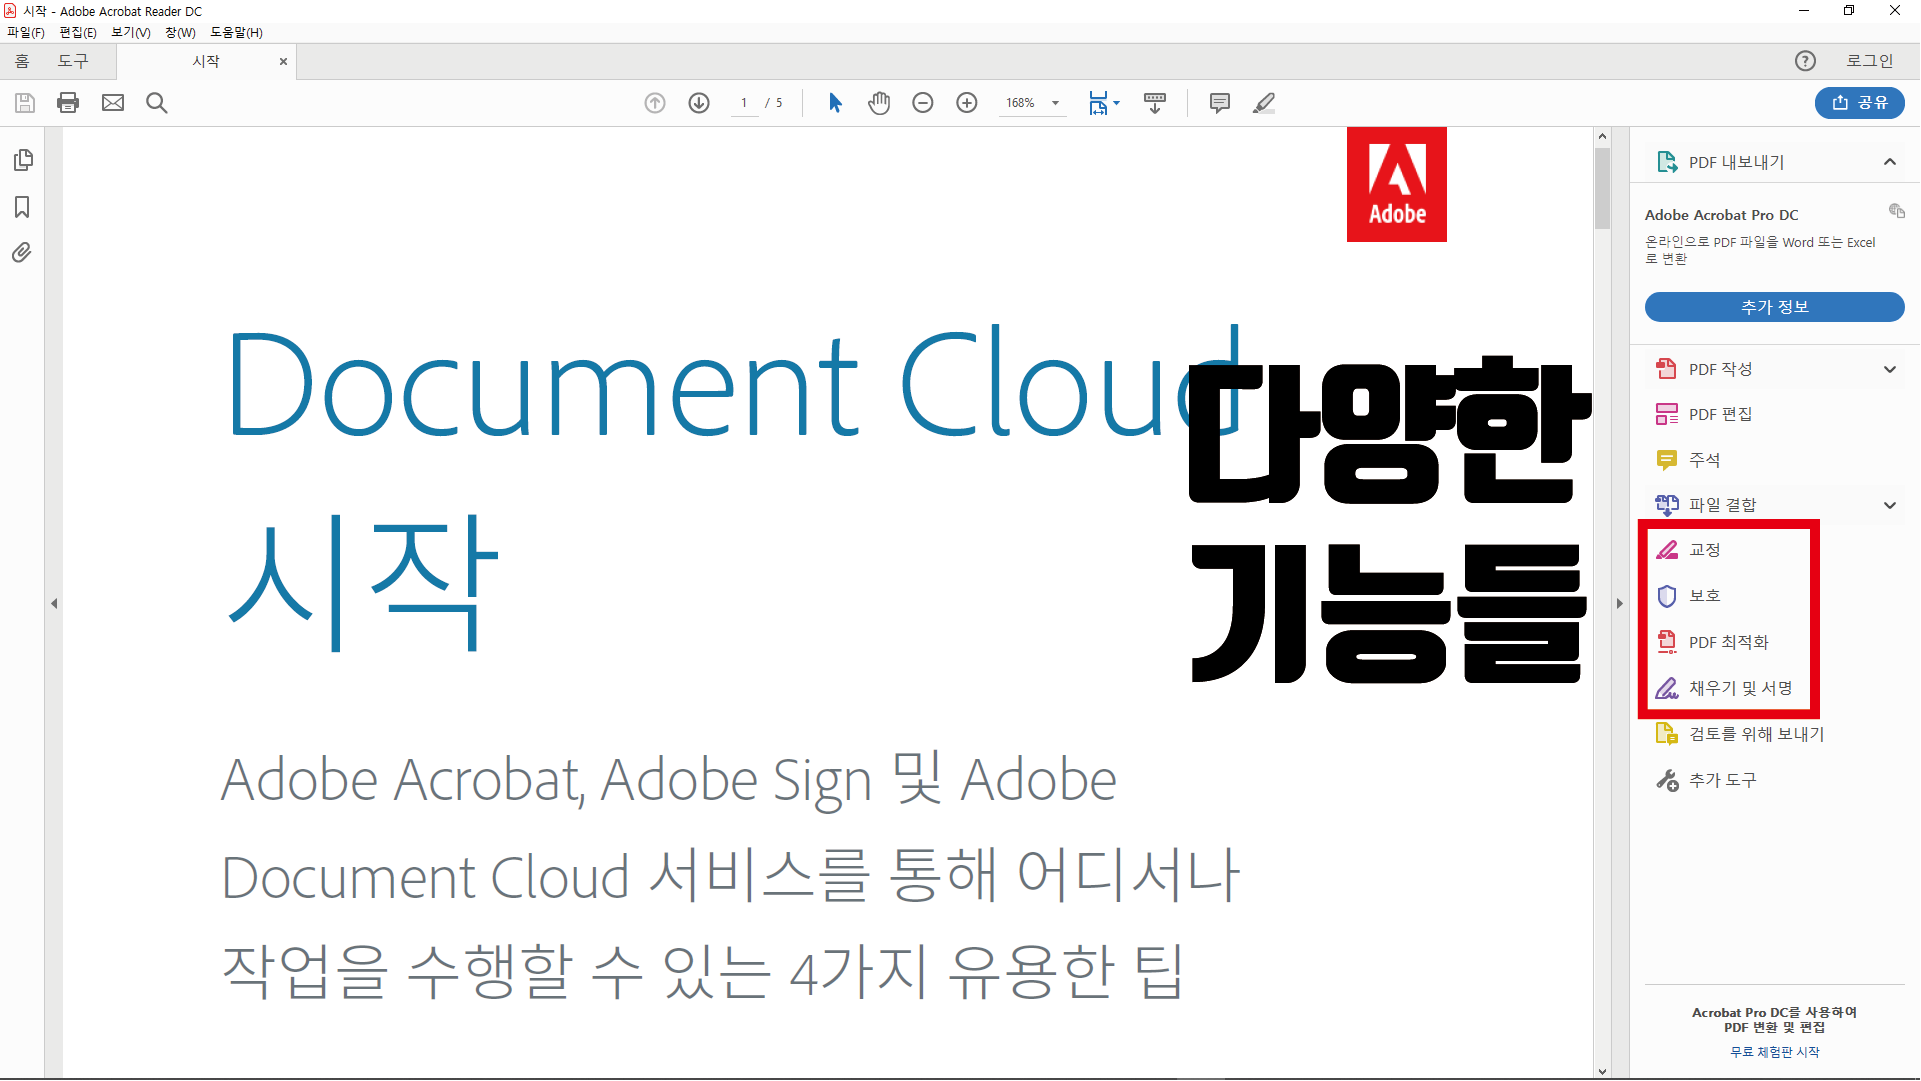The image size is (1921, 1081).
Task: Click the 무료 체험판 시작 link
Action: 1774,1052
